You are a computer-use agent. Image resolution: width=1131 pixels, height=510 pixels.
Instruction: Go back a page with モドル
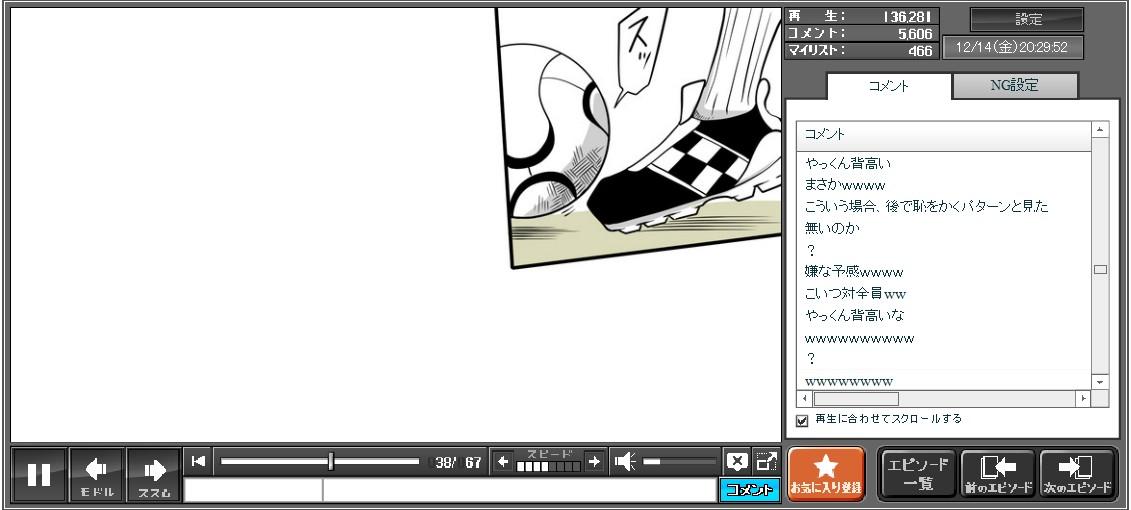tap(97, 474)
